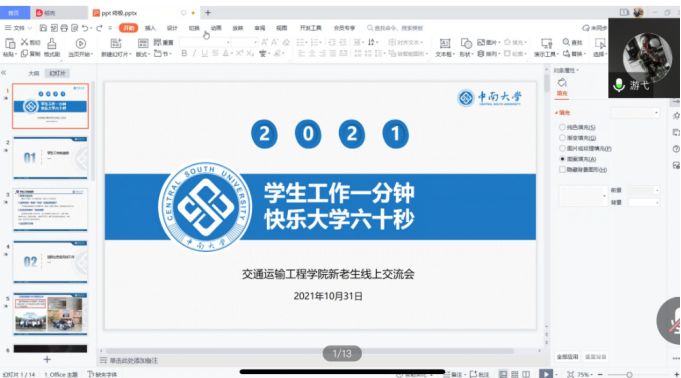Select the solid fill radio option
Viewport: 681px width, 378px height.
[x=562, y=127]
